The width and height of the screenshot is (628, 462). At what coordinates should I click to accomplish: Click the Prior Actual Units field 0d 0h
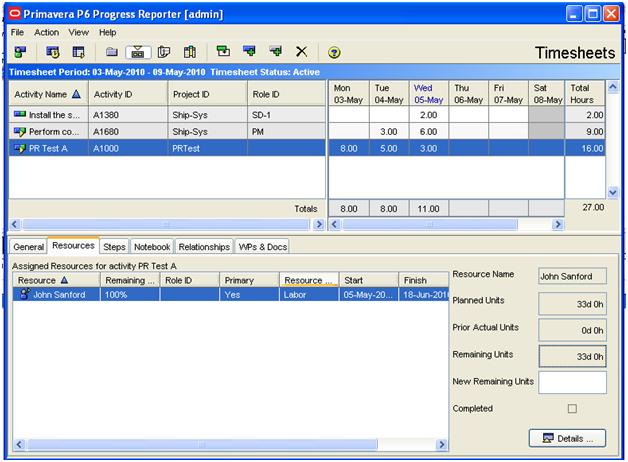coord(572,330)
